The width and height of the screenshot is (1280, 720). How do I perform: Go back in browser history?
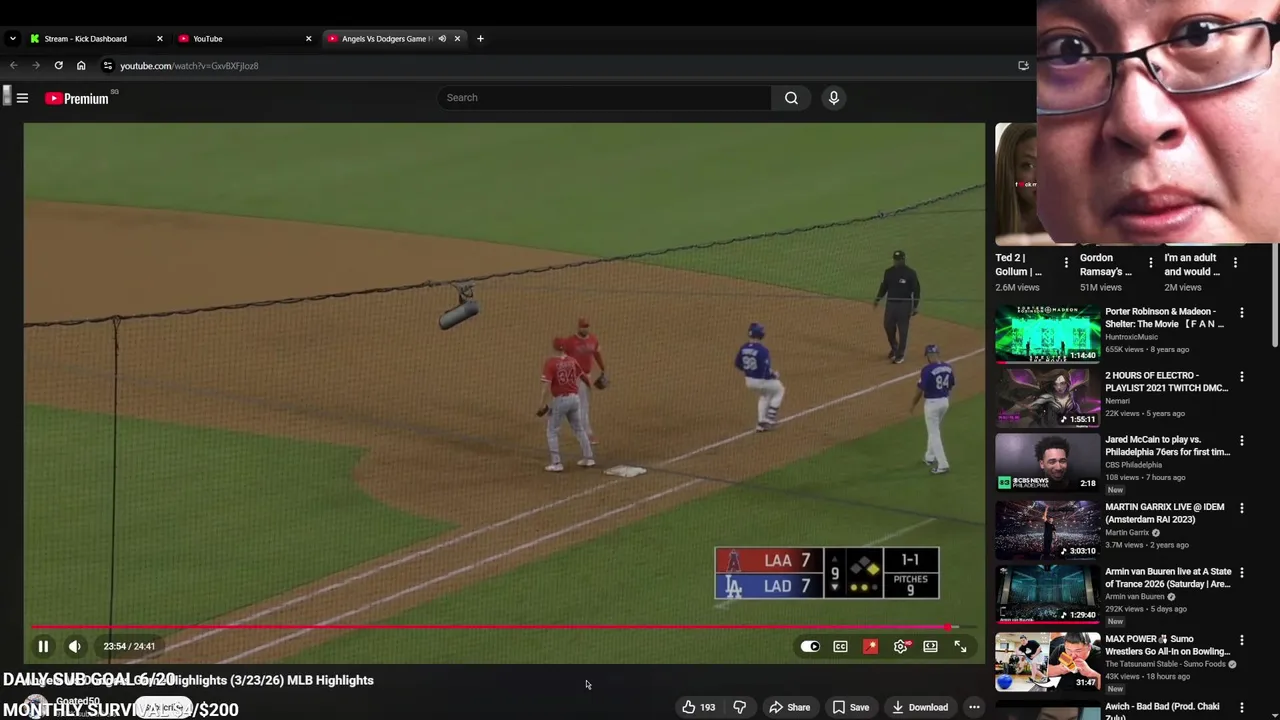point(13,66)
